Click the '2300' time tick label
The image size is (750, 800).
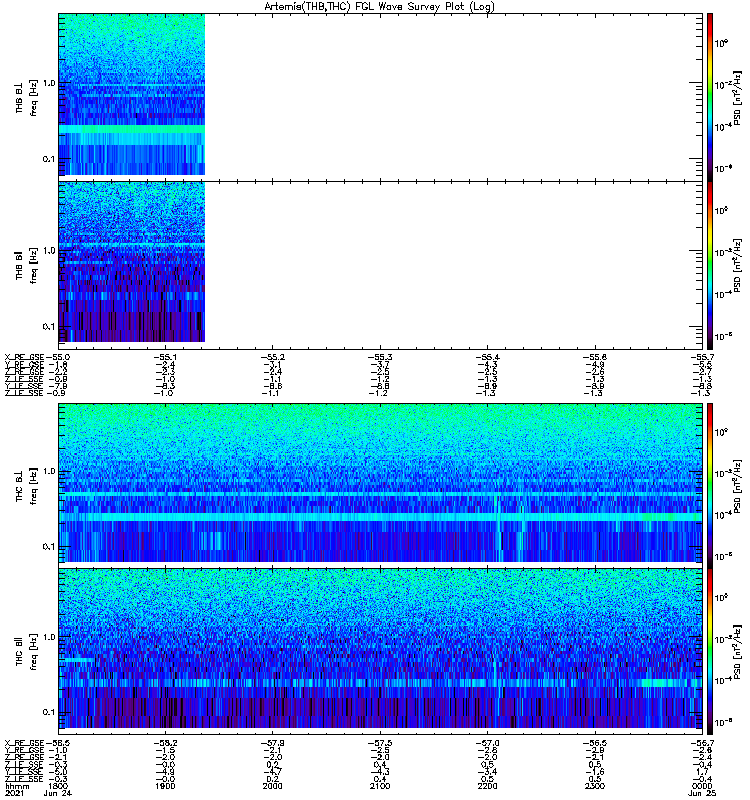click(x=595, y=786)
